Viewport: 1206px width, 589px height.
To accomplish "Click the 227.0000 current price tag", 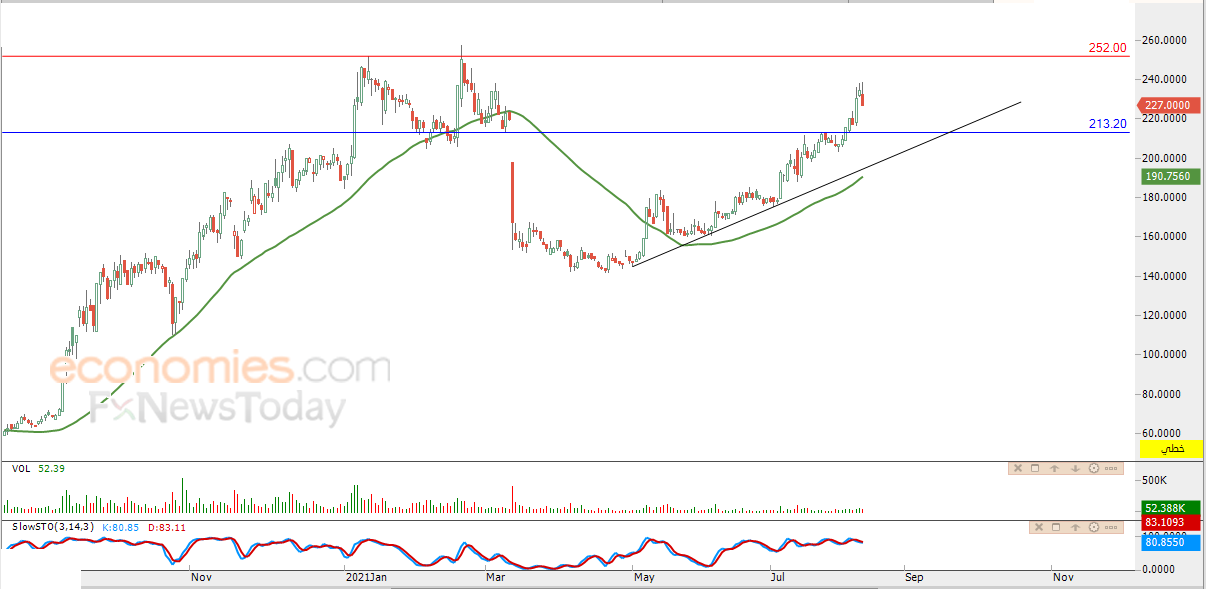I will tap(1168, 105).
